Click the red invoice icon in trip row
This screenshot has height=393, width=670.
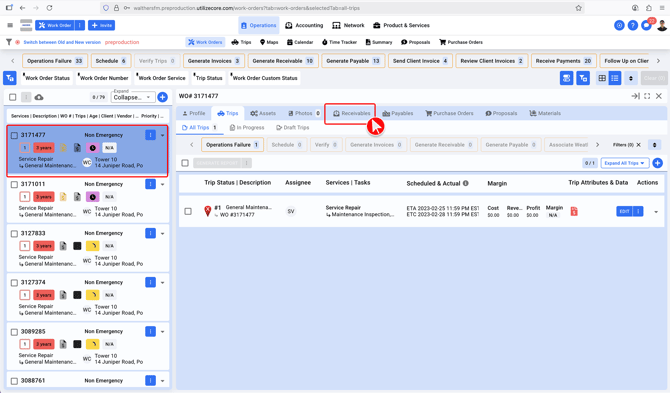(x=574, y=211)
